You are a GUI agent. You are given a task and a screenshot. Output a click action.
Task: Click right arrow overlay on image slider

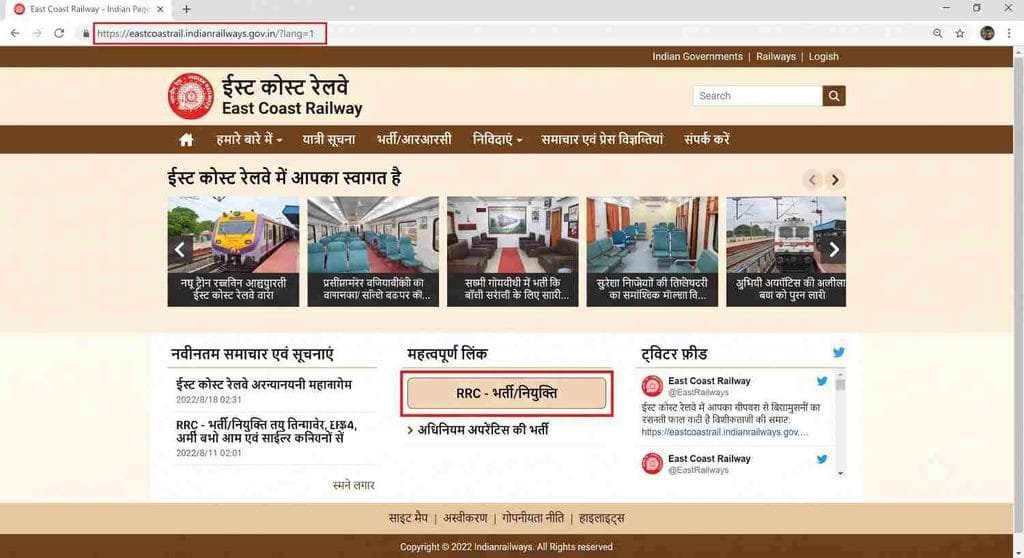coord(834,250)
